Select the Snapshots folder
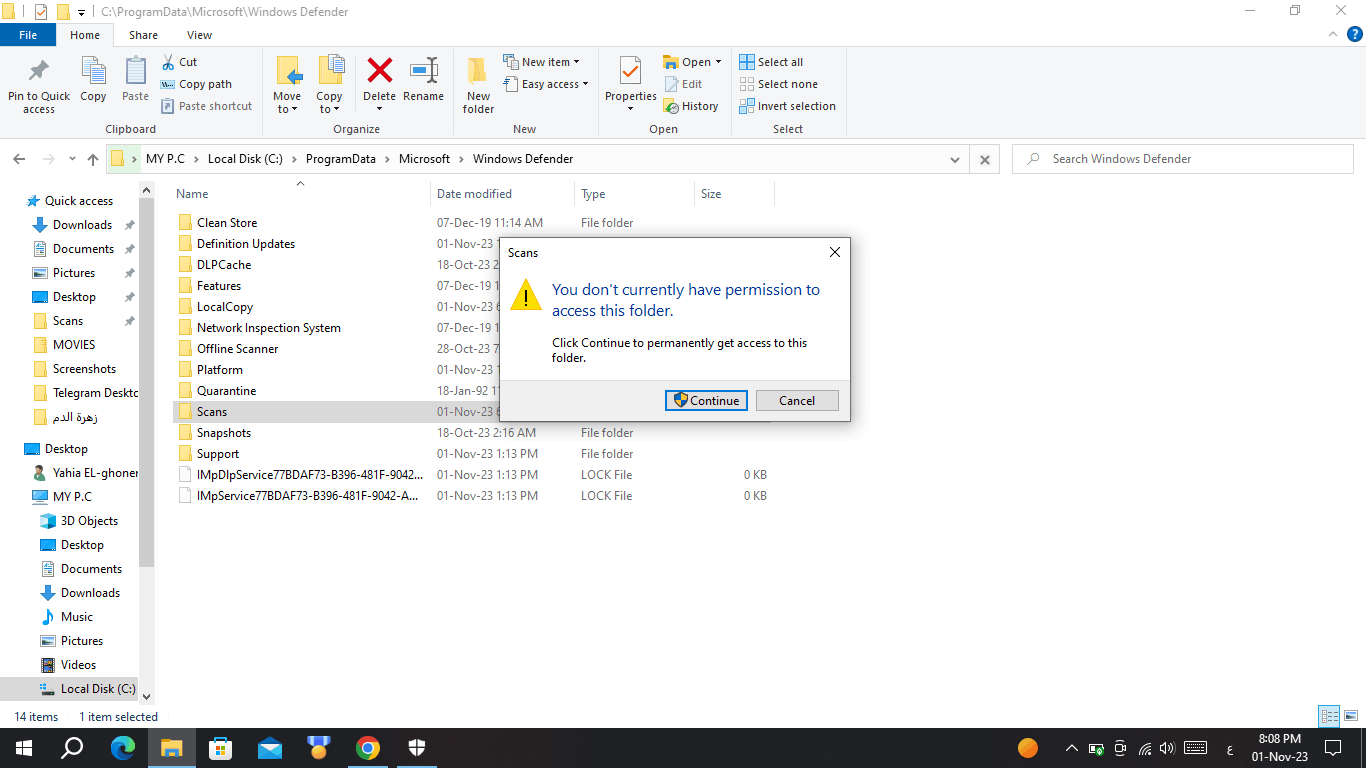The height and width of the screenshot is (768, 1366). (x=223, y=433)
